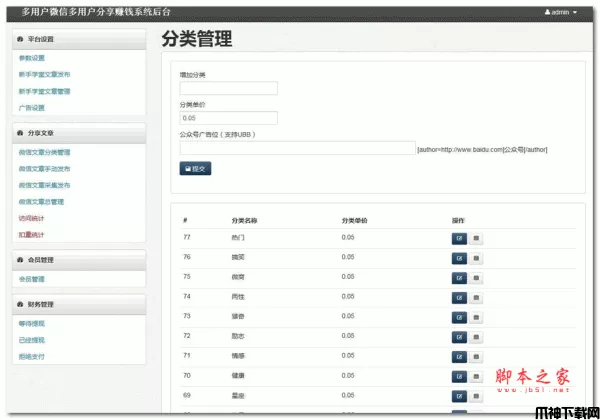Delete category row 75
The width and height of the screenshot is (600, 420).
(x=476, y=277)
